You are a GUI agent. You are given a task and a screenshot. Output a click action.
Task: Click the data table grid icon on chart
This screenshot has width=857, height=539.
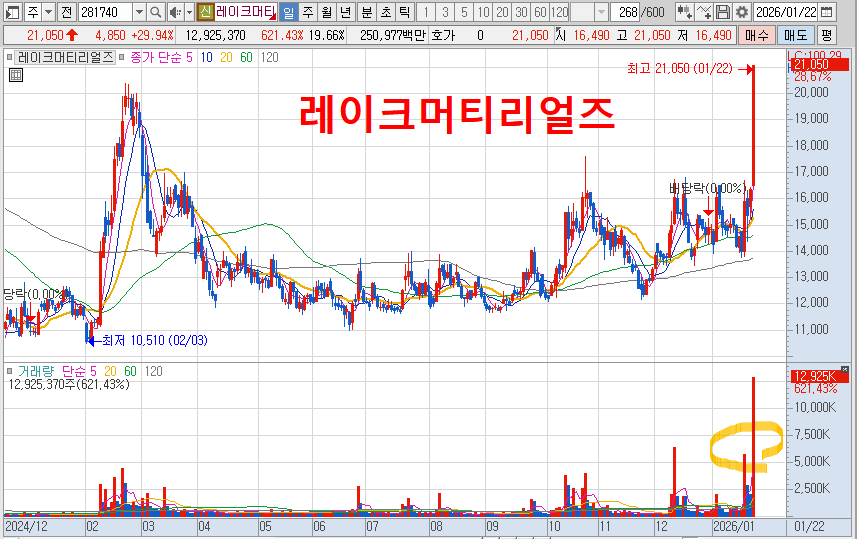coord(16,75)
